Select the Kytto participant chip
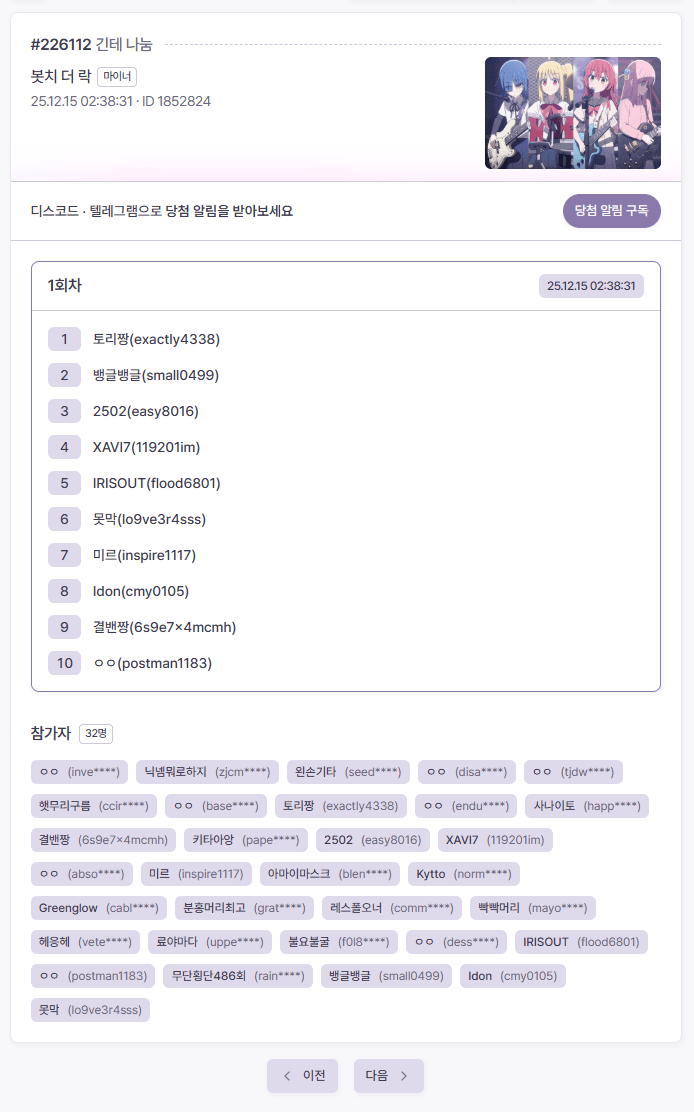The image size is (694, 1112). point(463,874)
